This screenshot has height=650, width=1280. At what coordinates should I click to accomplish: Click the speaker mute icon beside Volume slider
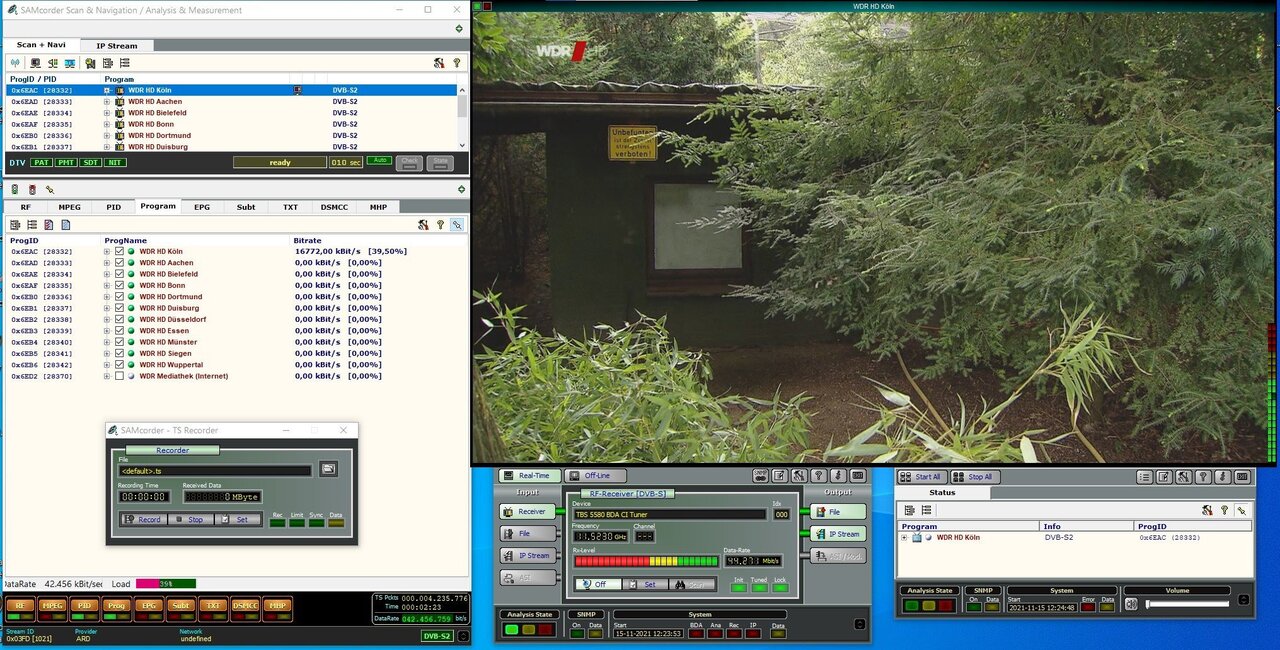[x=1132, y=603]
